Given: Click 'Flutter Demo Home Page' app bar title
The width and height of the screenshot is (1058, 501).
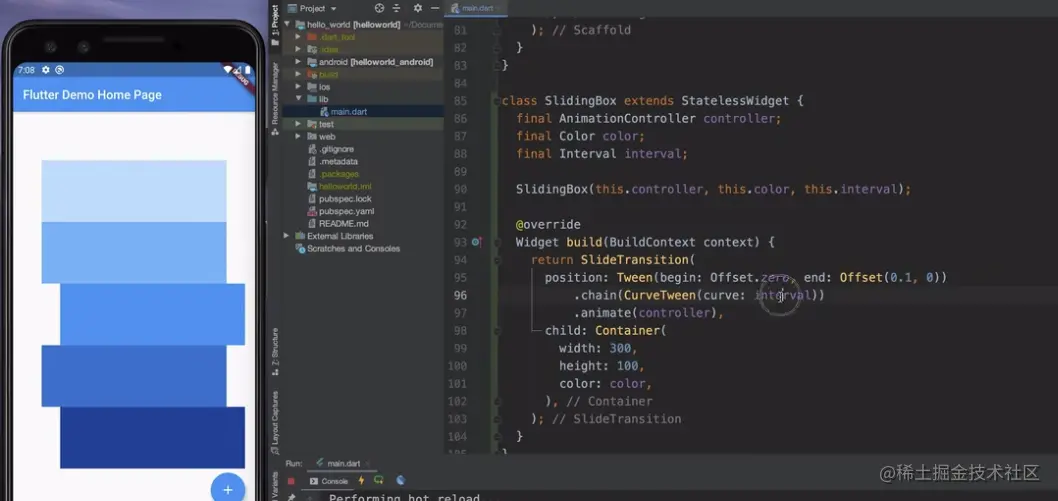Looking at the screenshot, I should coord(92,94).
